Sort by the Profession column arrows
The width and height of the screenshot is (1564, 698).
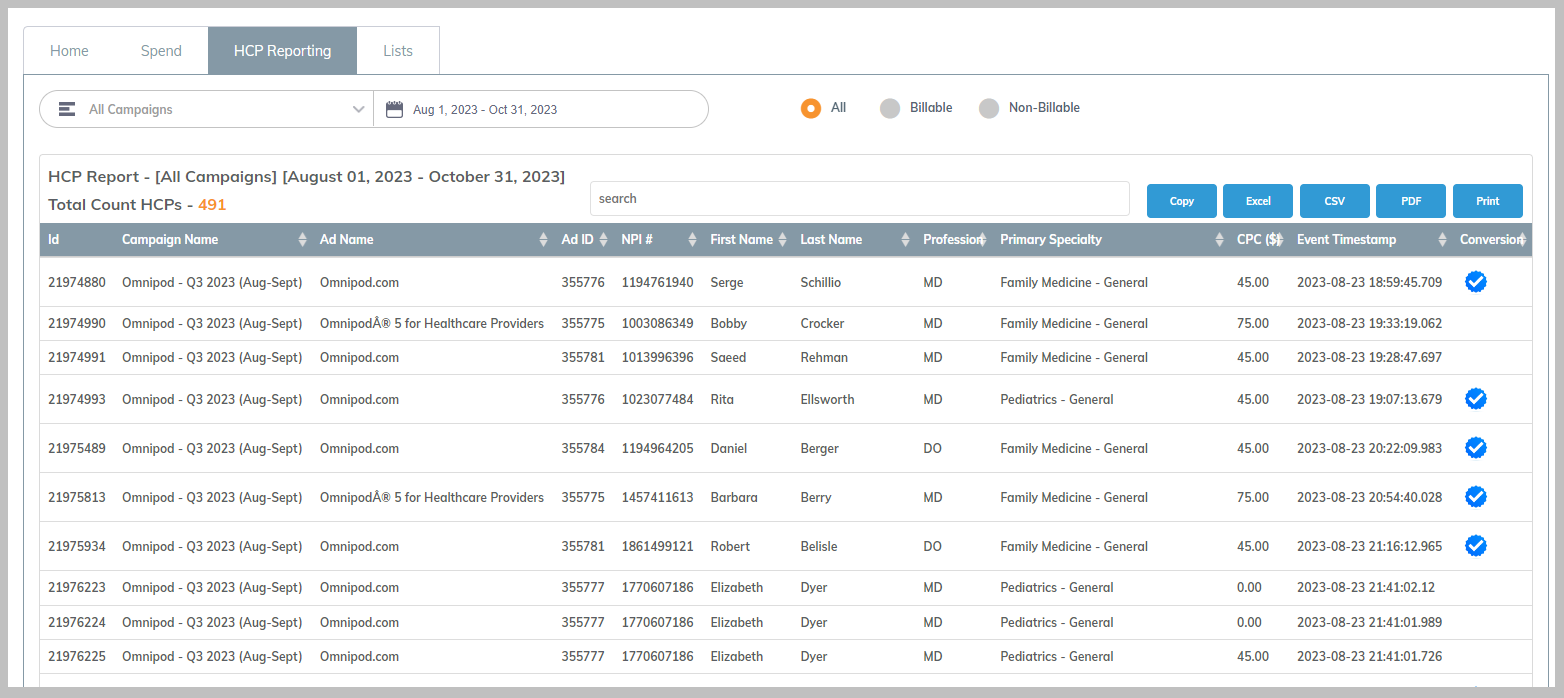point(982,240)
